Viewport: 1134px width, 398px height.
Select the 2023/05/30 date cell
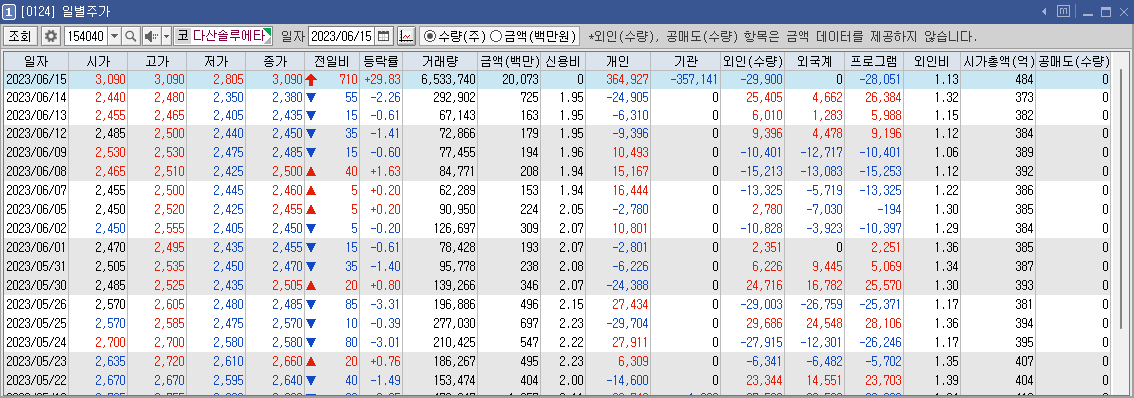pyautogui.click(x=35, y=285)
